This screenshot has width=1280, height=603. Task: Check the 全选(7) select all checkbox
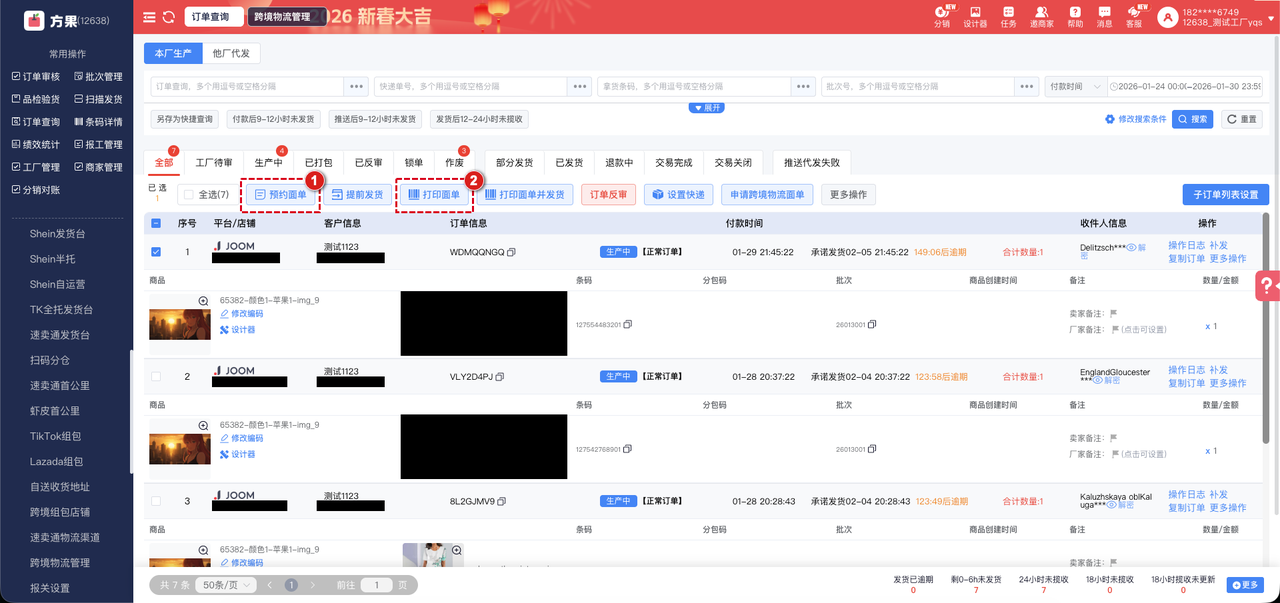[x=187, y=195]
